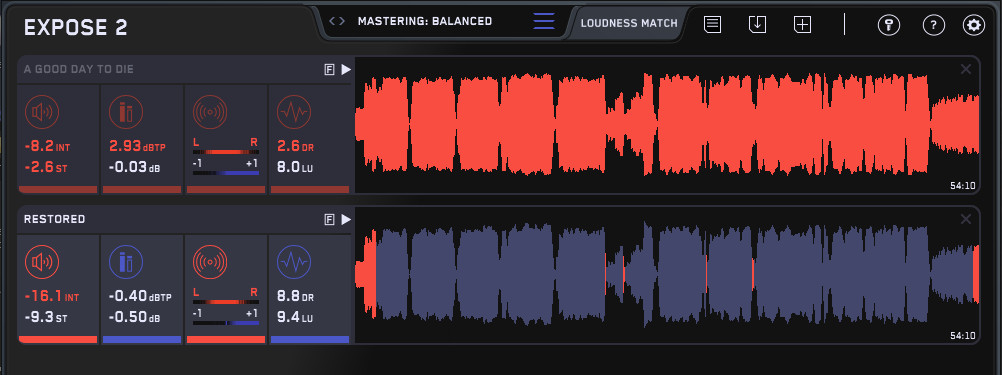This screenshot has width=1002, height=375.
Task: Toggle the F filter button on Restored track
Action: pyautogui.click(x=329, y=220)
